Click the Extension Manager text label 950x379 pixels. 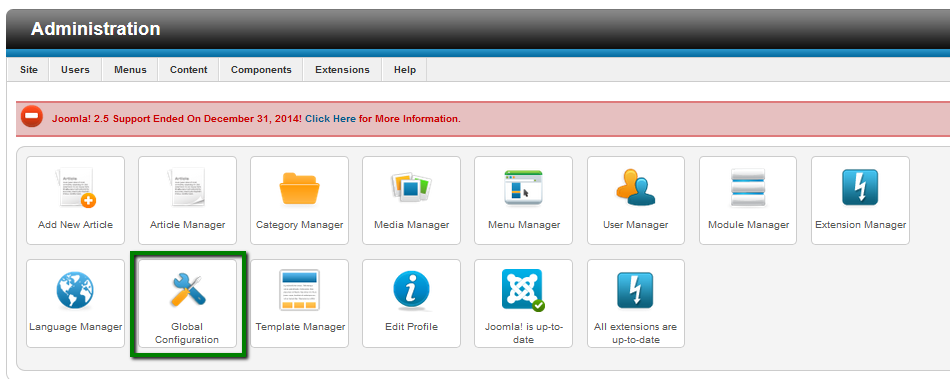click(x=860, y=225)
